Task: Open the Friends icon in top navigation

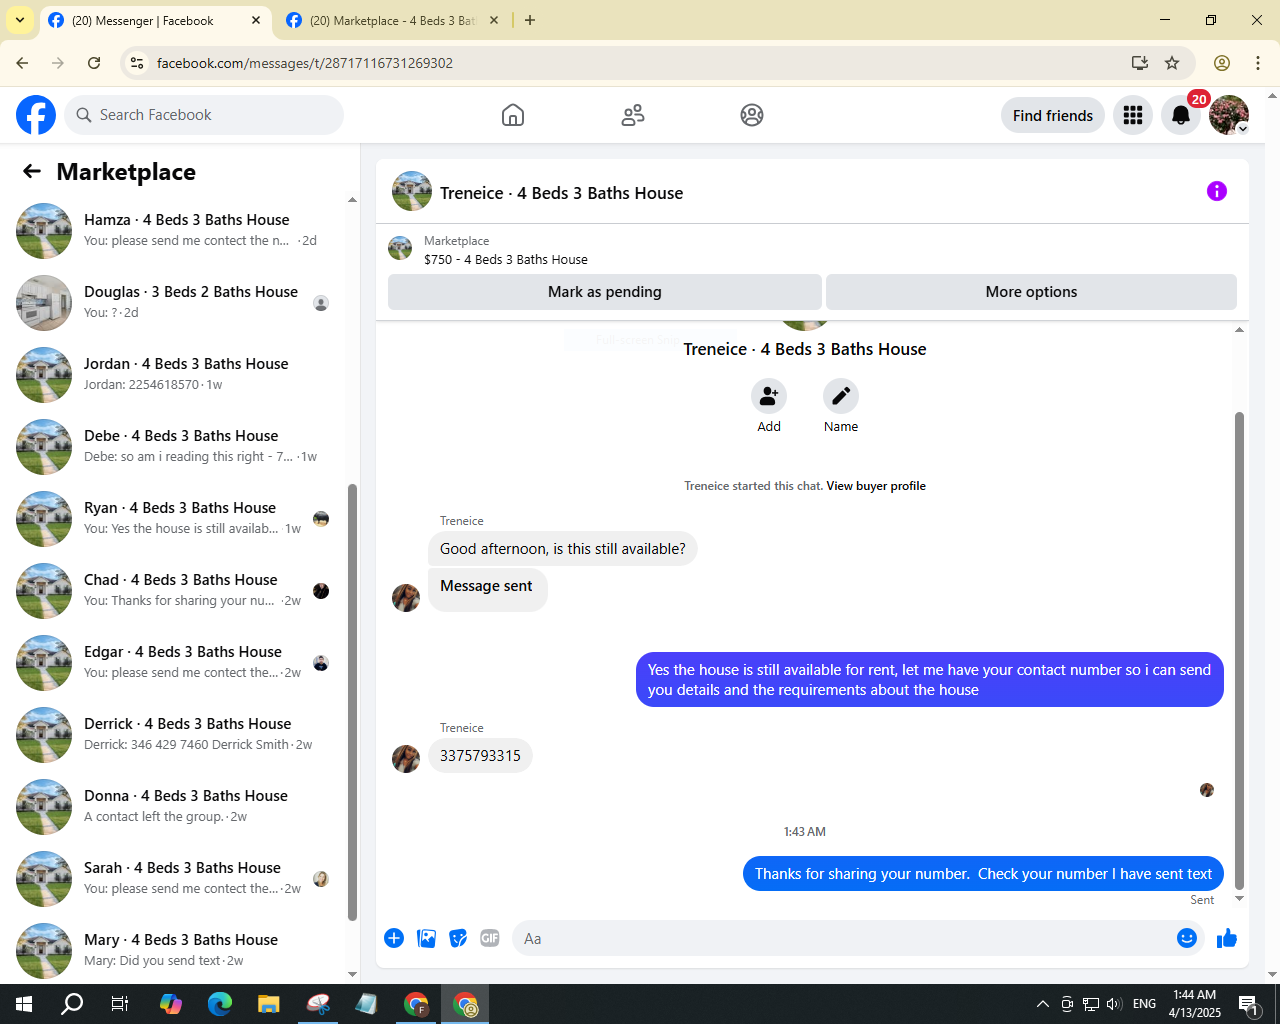Action: 633,115
